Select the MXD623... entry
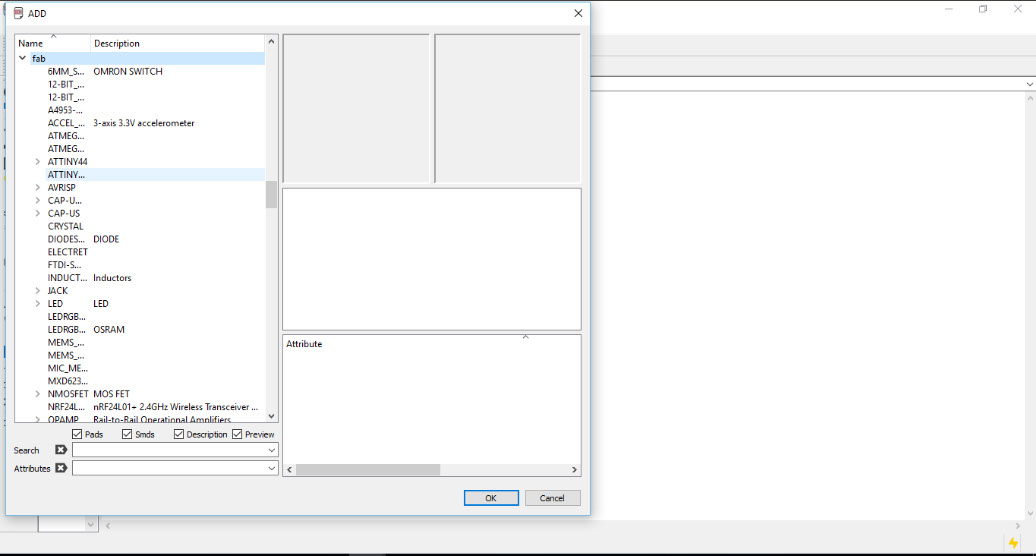Viewport: 1036px width, 556px height. point(155,381)
